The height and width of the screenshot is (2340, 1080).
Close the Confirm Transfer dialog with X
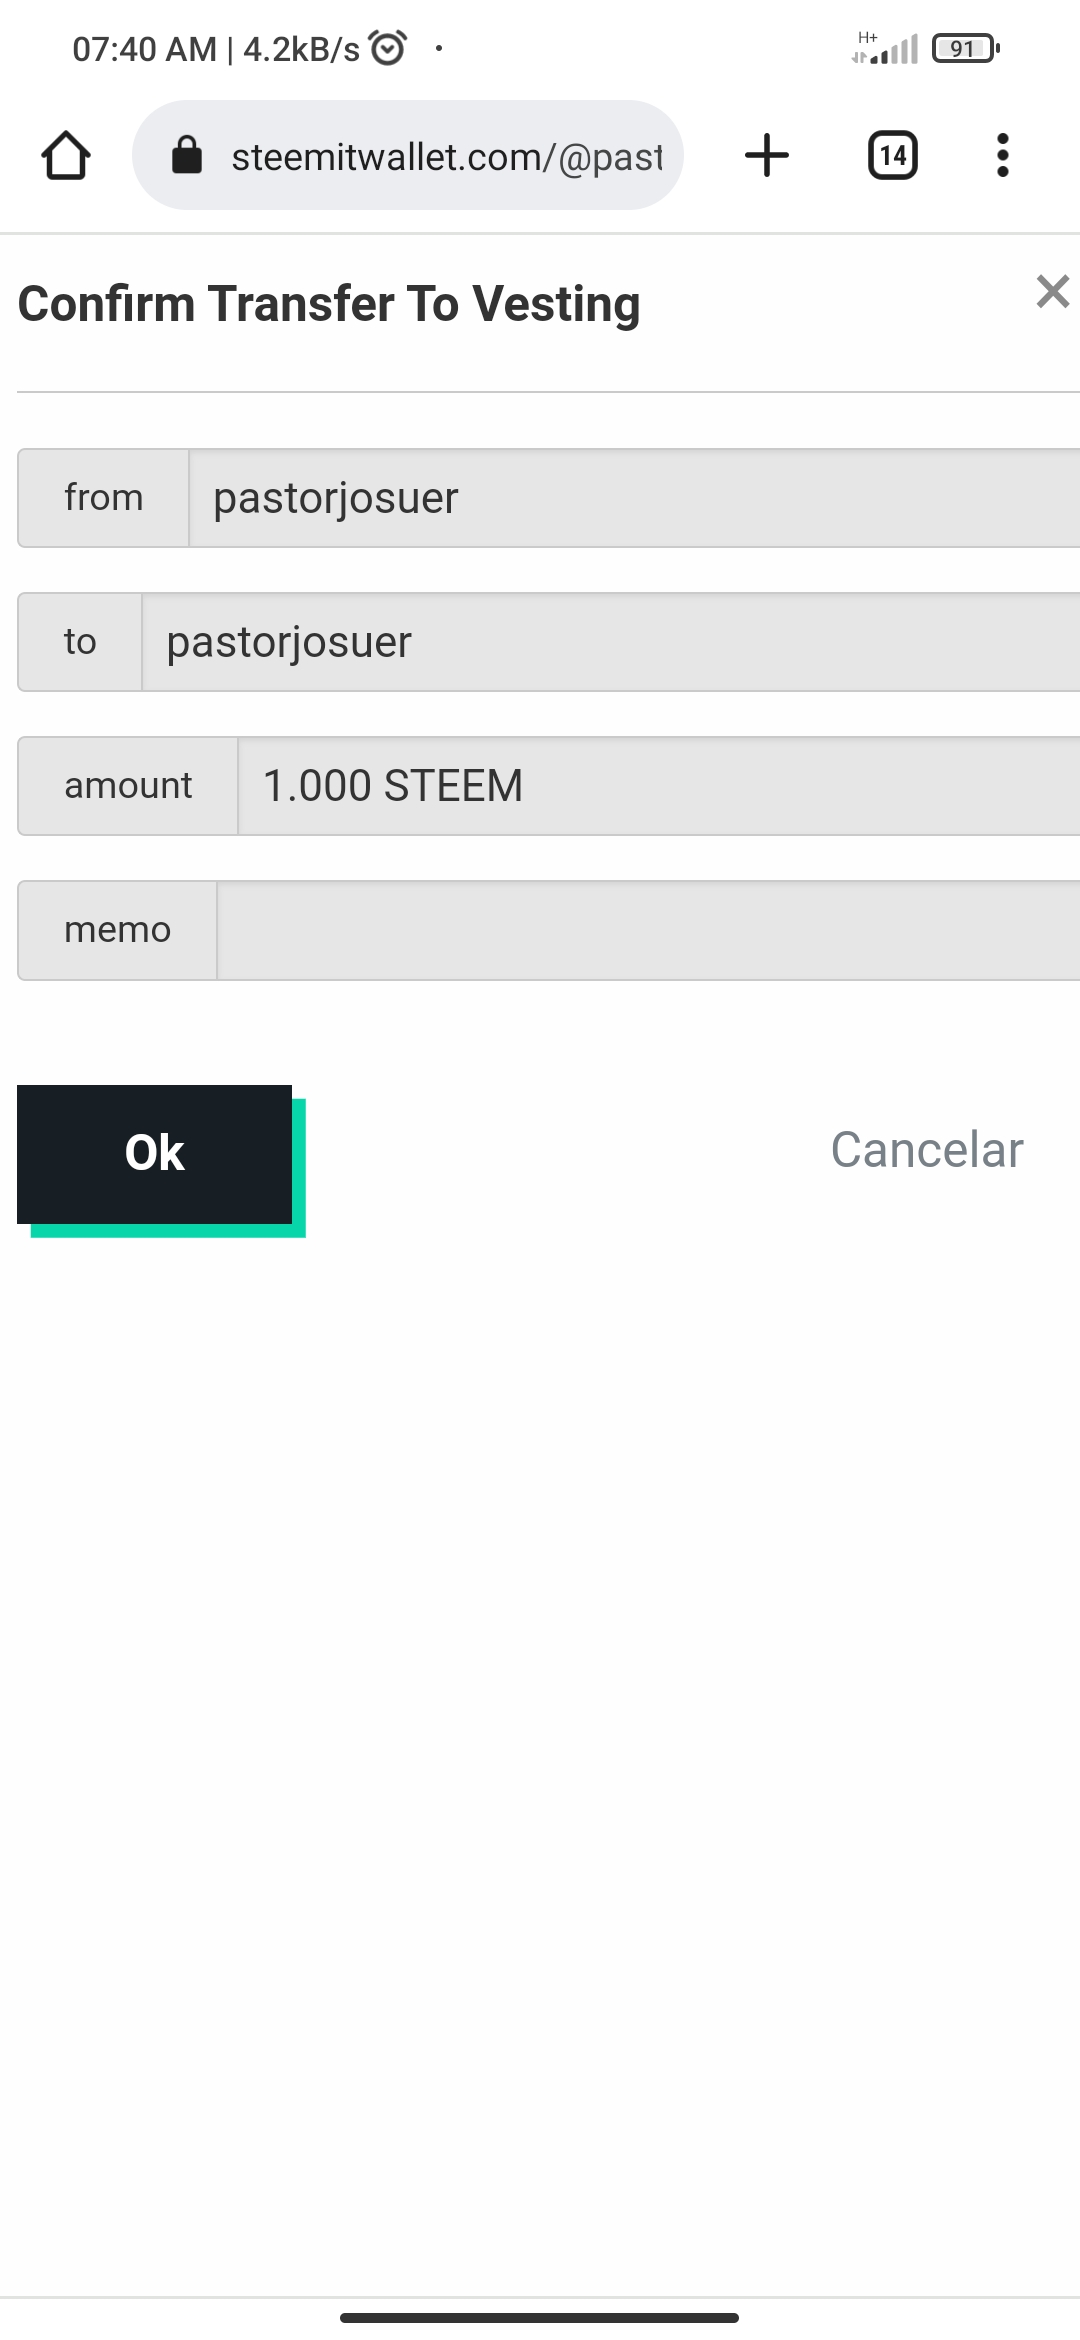point(1052,292)
